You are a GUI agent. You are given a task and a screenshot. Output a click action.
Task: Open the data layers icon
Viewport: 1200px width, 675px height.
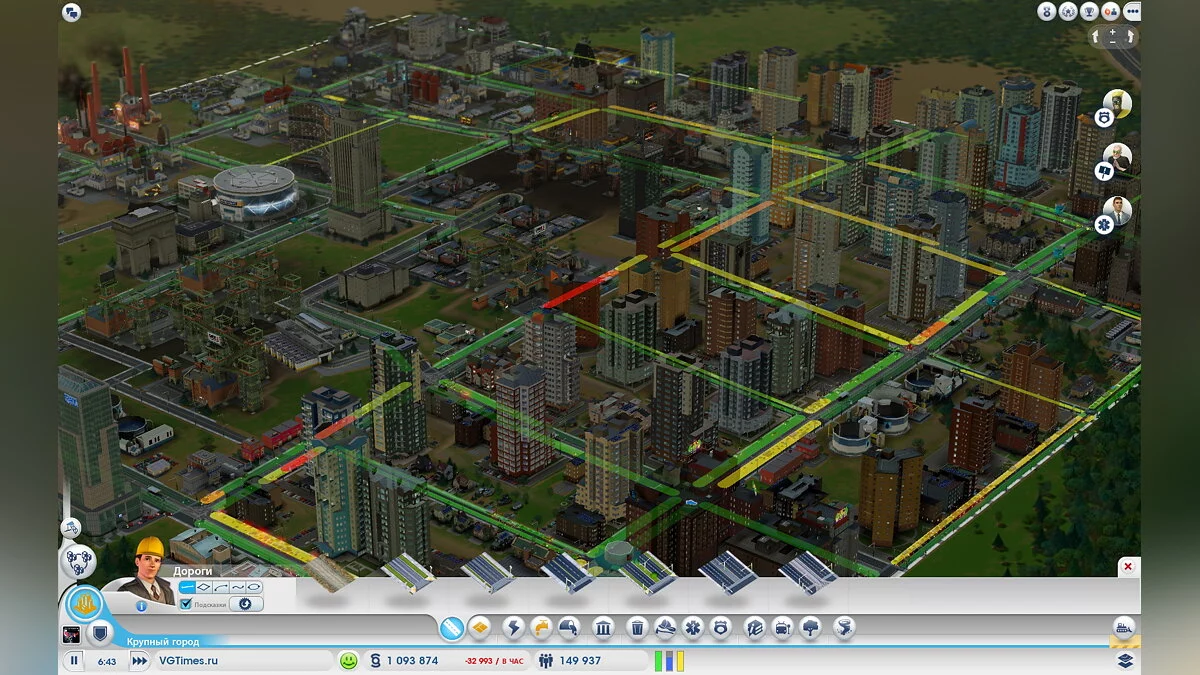point(1125,661)
